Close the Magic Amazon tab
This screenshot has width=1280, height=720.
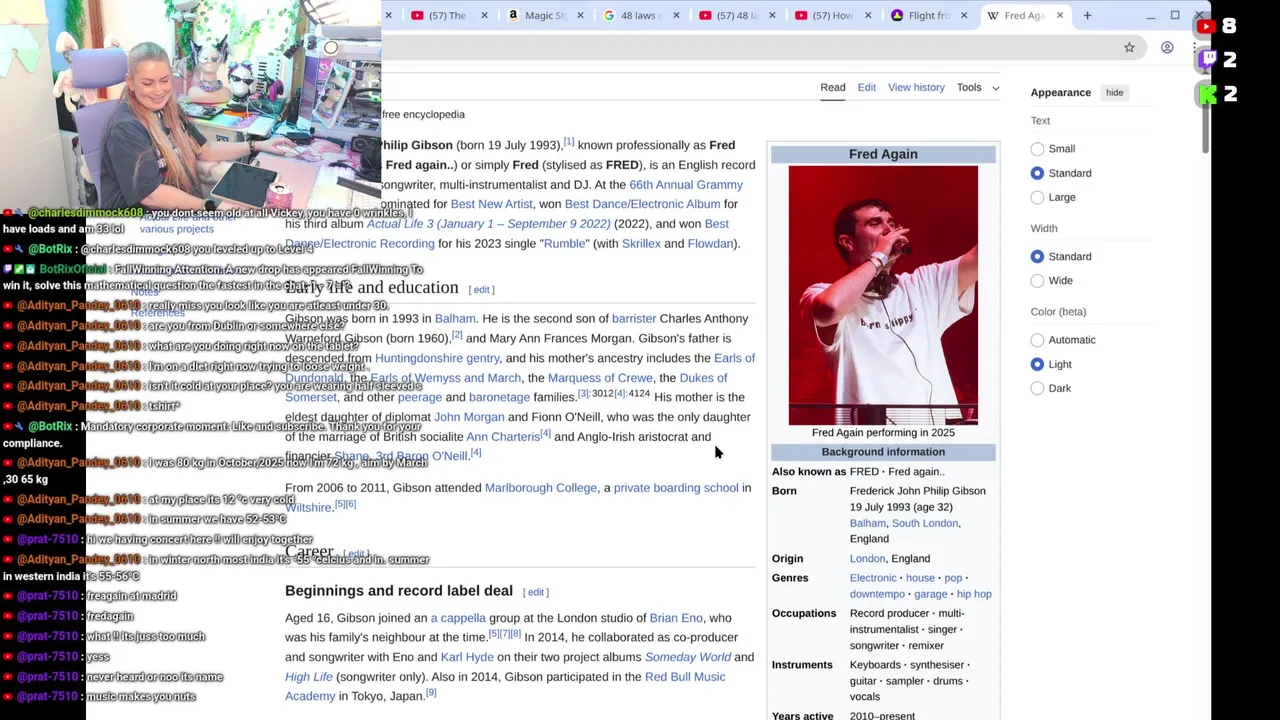tap(580, 15)
